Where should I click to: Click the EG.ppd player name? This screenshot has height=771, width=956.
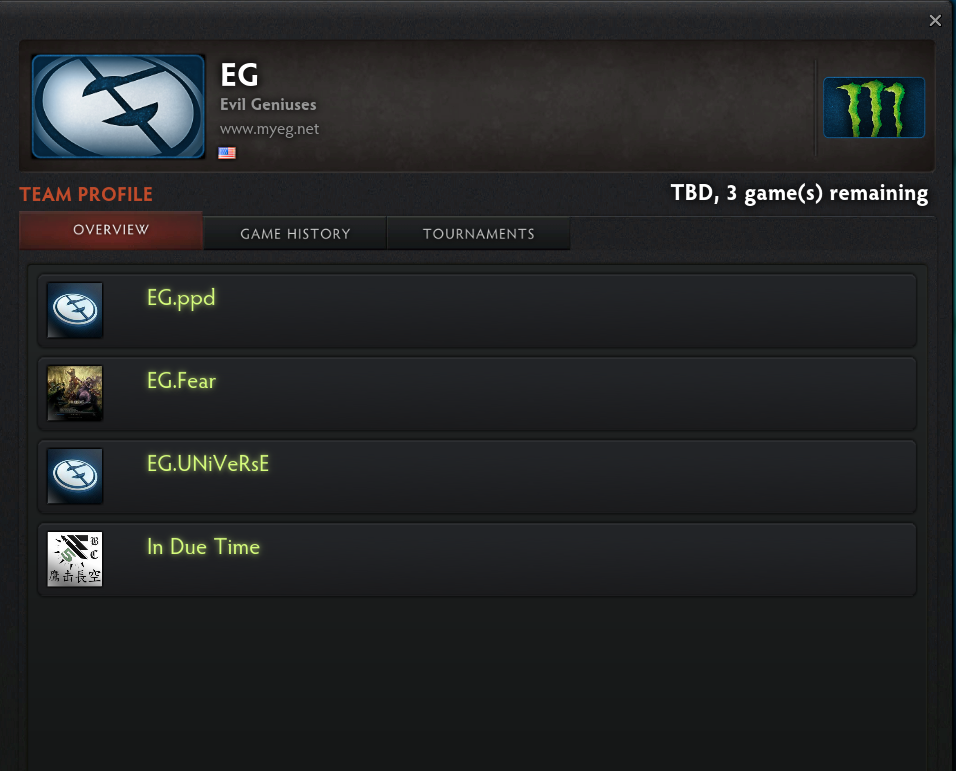pos(181,298)
